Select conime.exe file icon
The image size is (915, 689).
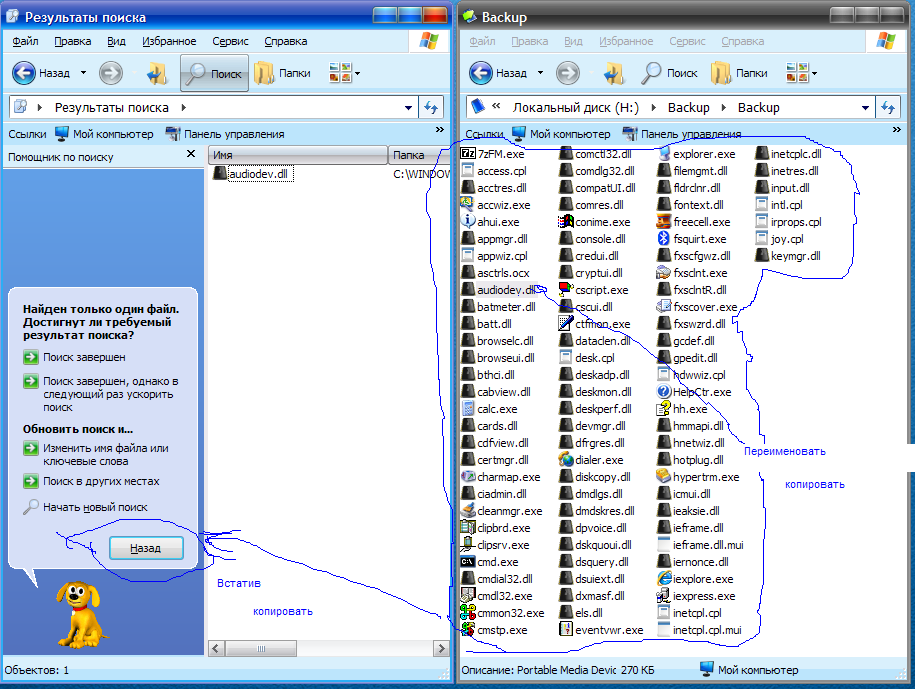tap(565, 222)
